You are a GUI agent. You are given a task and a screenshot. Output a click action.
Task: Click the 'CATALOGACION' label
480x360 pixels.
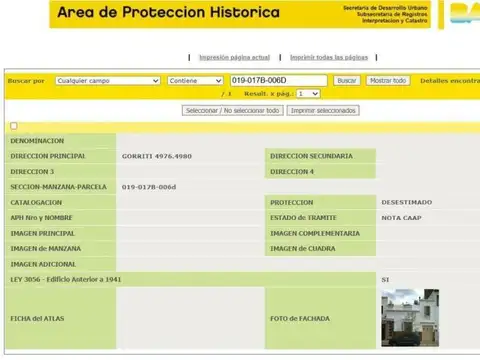tap(36, 202)
